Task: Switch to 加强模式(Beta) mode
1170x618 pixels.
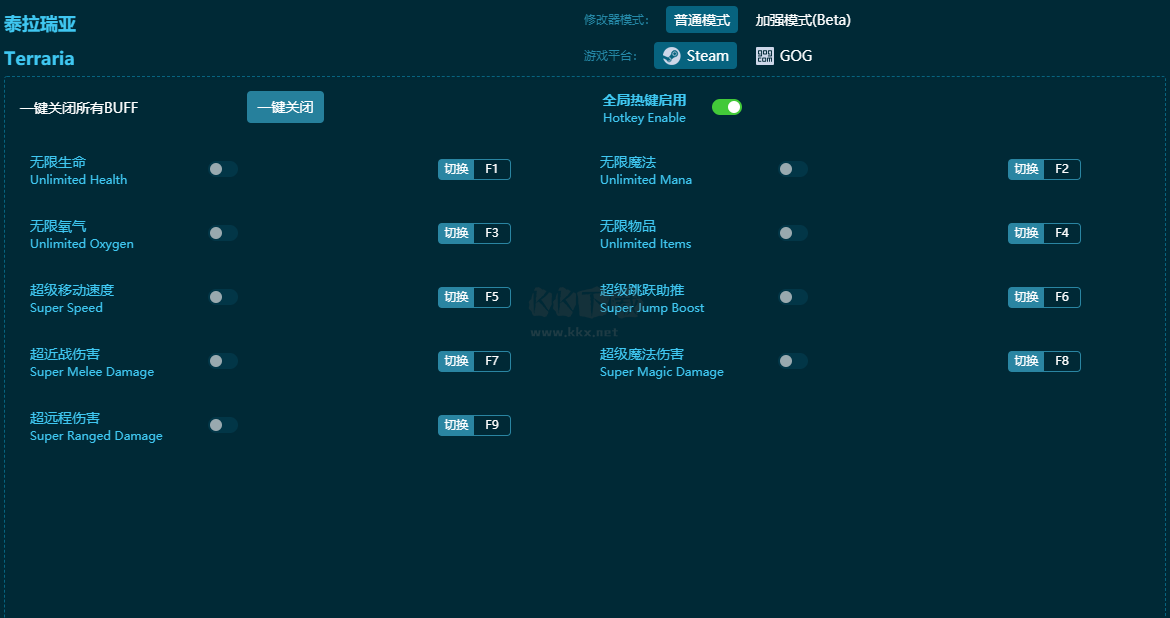Action: click(x=803, y=20)
